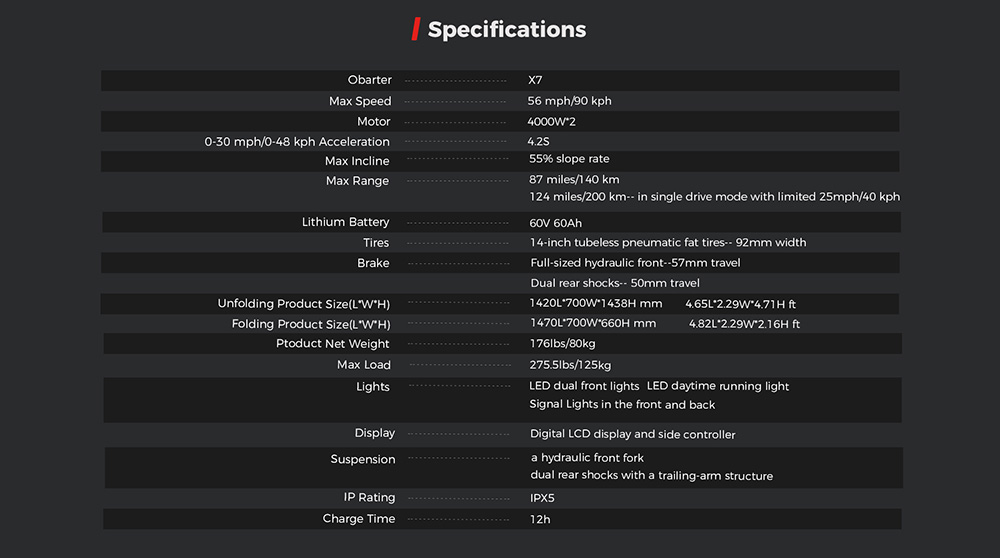The width and height of the screenshot is (1000, 558).
Task: Click the single drive mode range note
Action: [x=714, y=197]
